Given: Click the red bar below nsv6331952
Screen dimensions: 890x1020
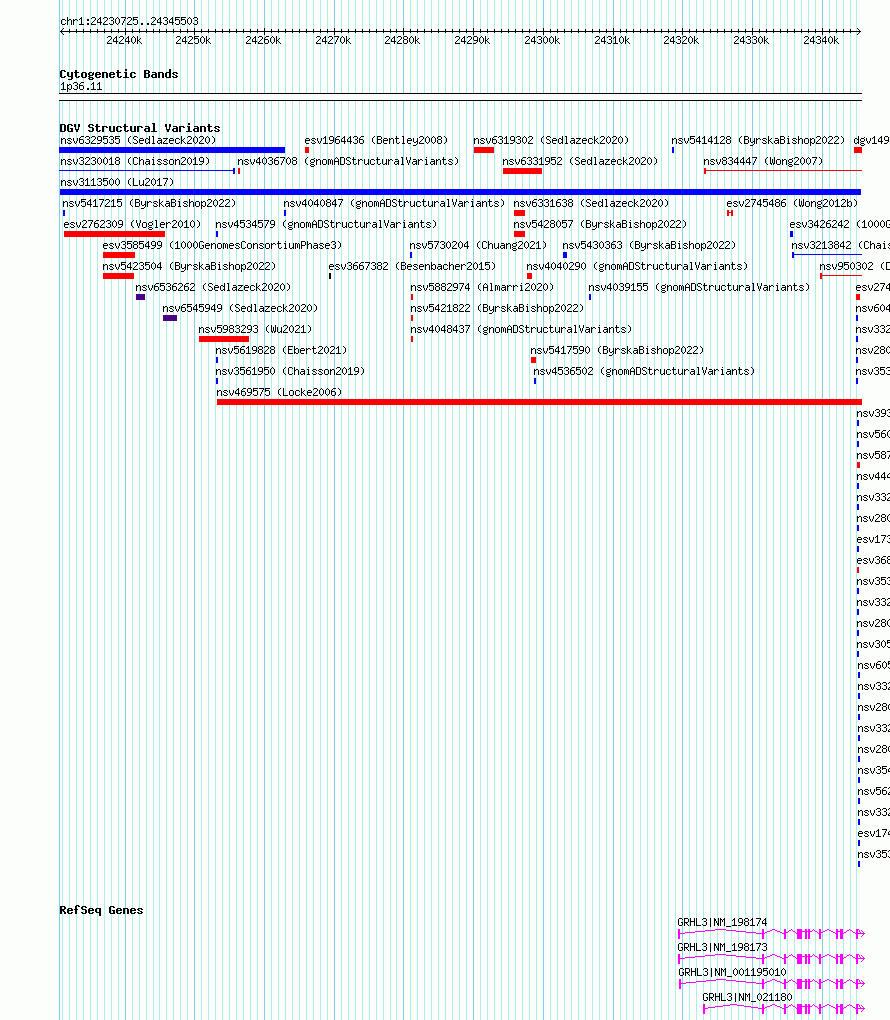Looking at the screenshot, I should [x=522, y=171].
